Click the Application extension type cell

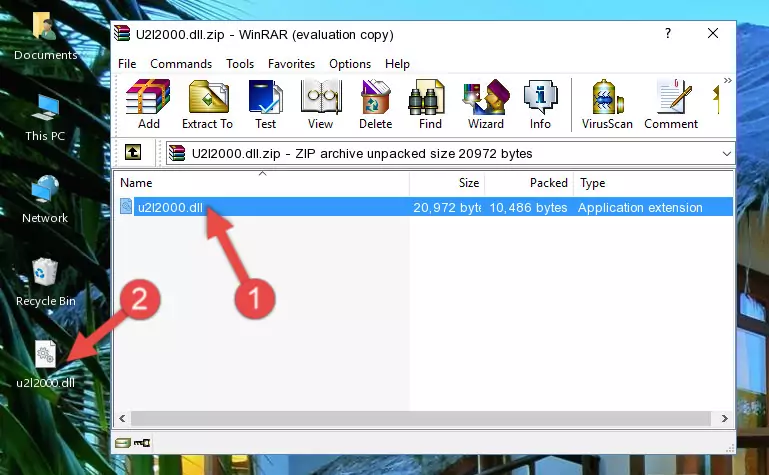click(640, 207)
